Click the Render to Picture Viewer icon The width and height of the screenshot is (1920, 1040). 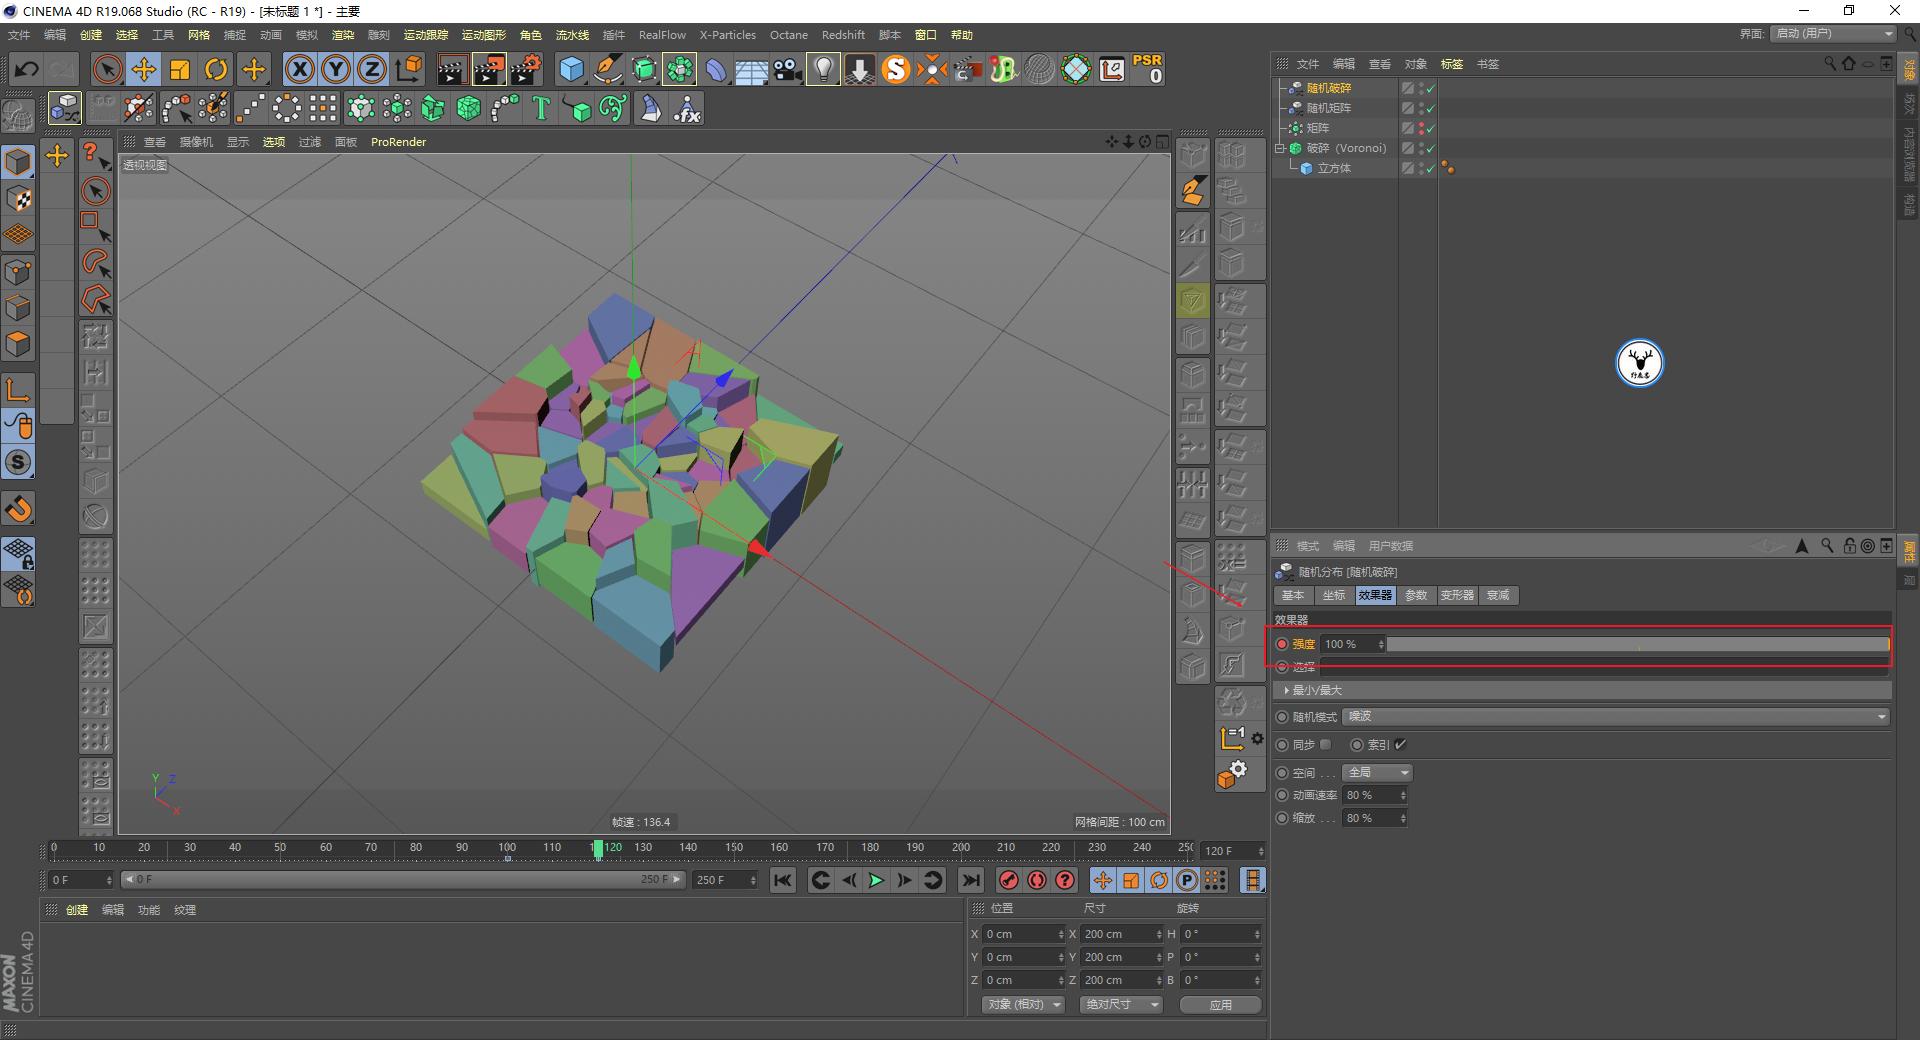pyautogui.click(x=489, y=69)
